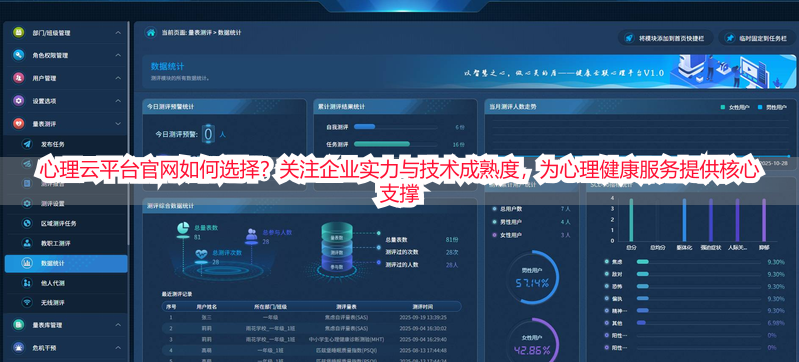799x362 pixels.
Task: Click 测评时间 column header
Action: coord(423,307)
